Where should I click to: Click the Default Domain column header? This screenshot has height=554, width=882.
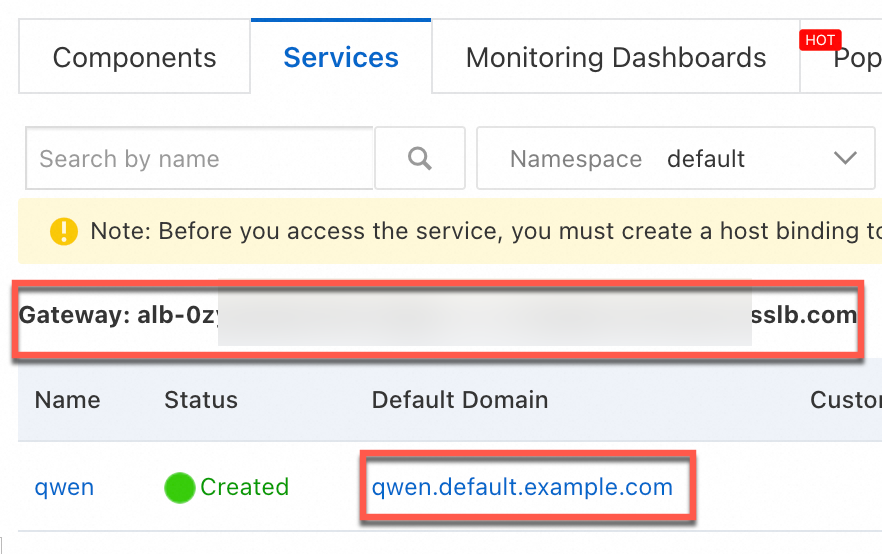[x=460, y=400]
